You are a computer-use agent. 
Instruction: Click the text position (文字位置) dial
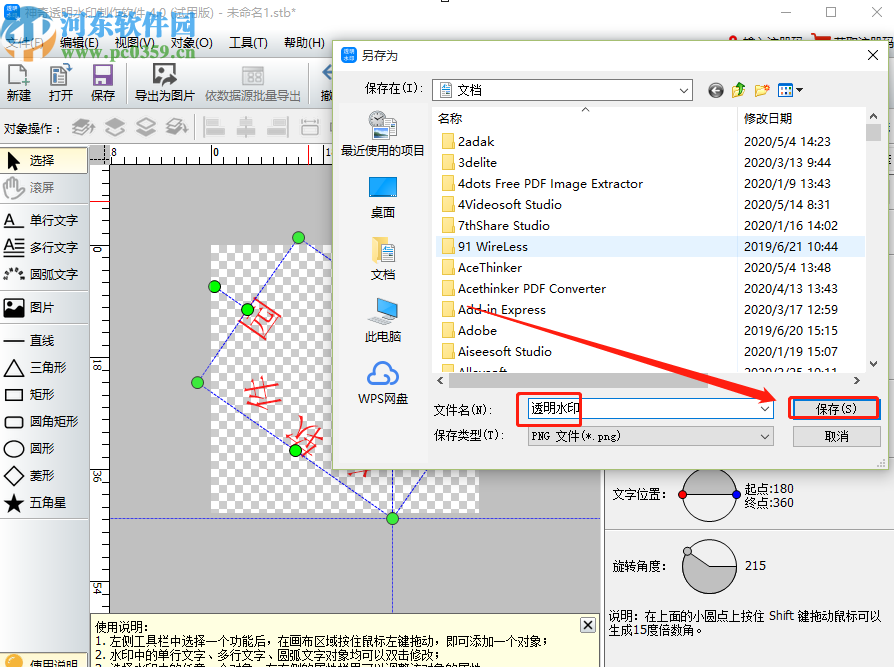[x=709, y=494]
